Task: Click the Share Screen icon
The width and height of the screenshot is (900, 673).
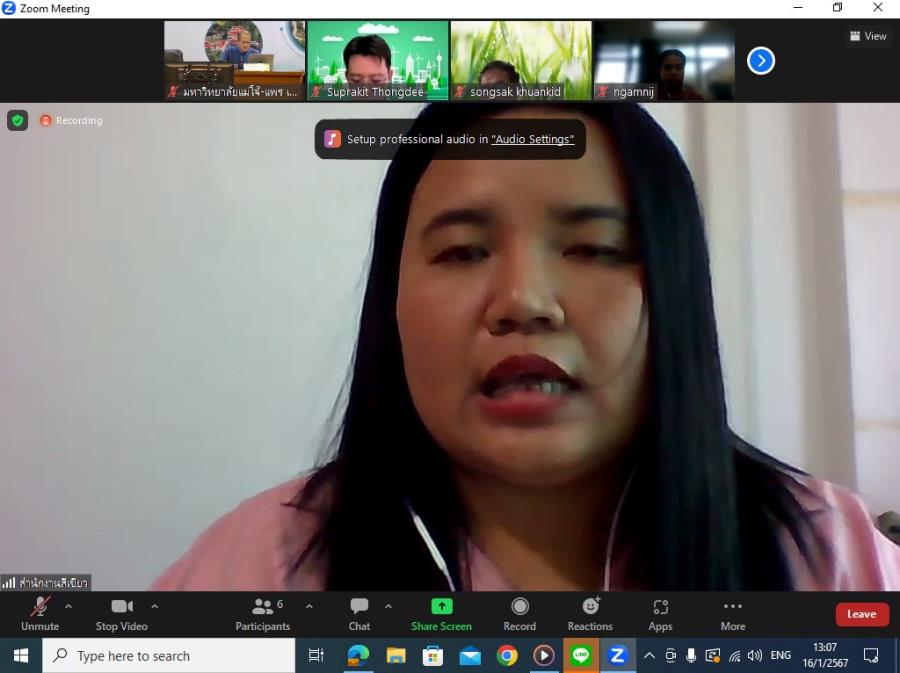Action: click(x=441, y=607)
